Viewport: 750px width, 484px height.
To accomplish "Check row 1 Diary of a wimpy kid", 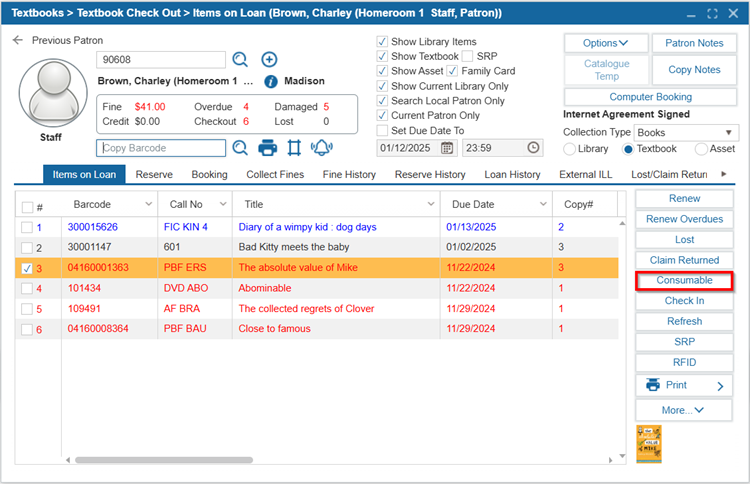I will pyautogui.click(x=27, y=228).
